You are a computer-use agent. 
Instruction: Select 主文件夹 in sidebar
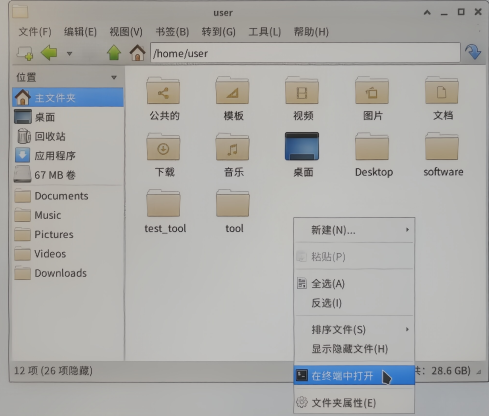68,97
